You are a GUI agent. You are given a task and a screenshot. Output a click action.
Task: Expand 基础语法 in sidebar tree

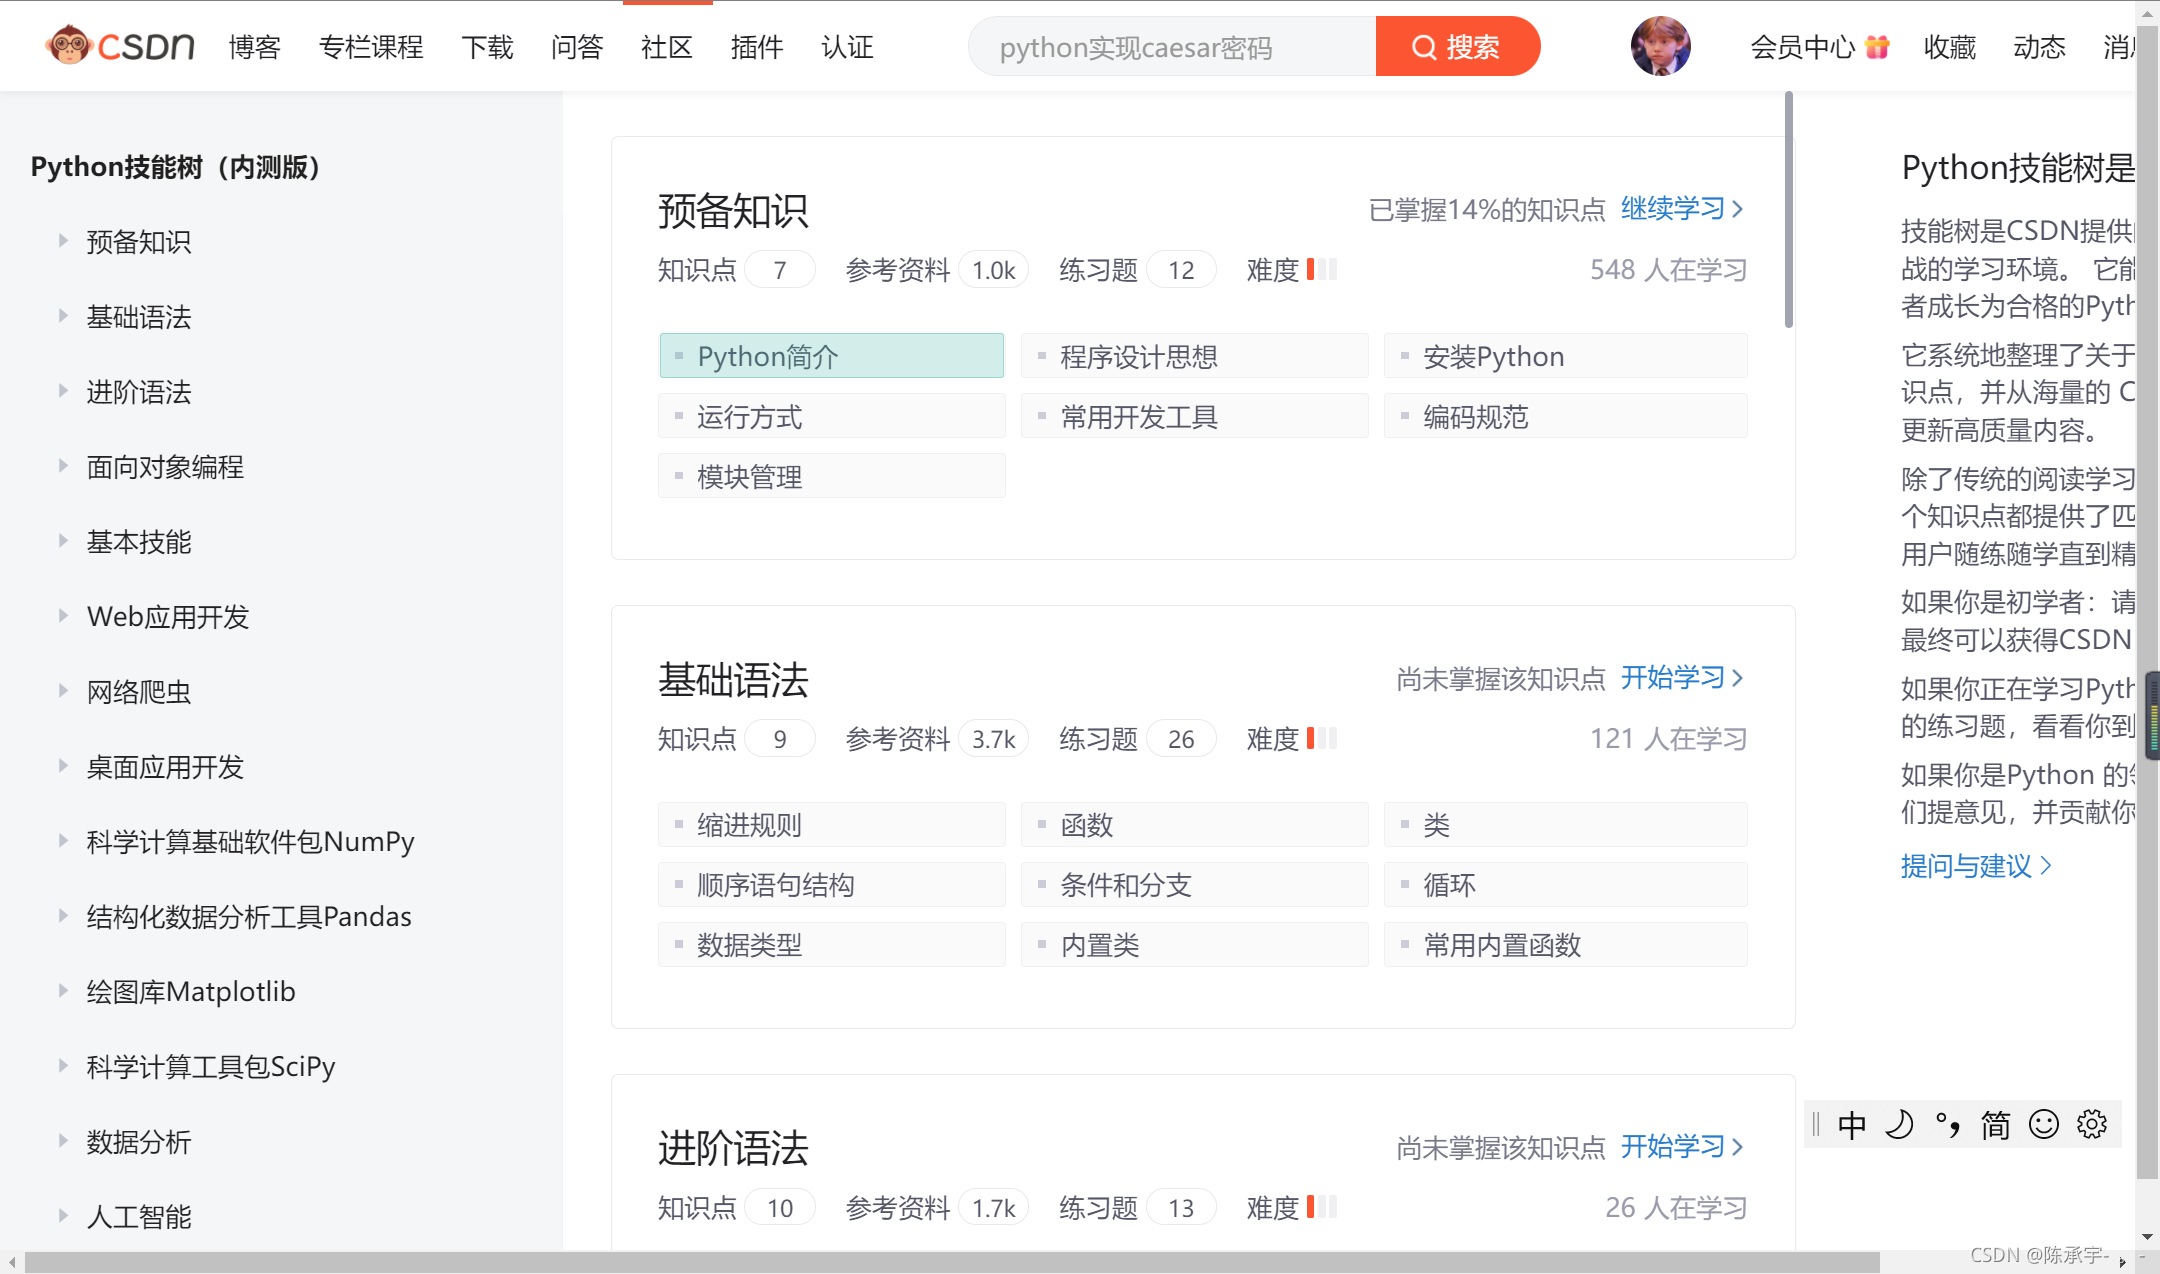tap(63, 316)
